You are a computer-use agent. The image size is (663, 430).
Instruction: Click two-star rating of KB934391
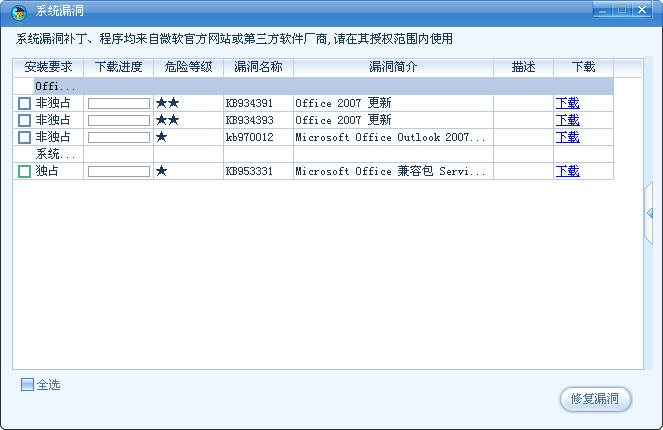tap(168, 103)
